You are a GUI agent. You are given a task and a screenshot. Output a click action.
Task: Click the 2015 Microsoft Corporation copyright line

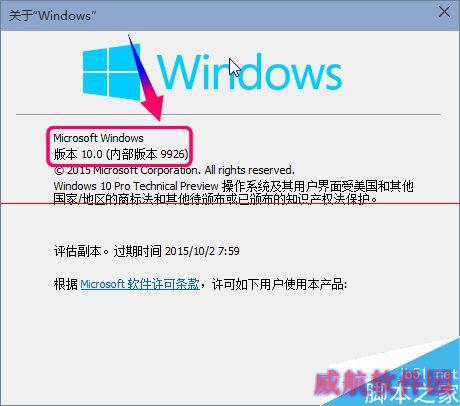[174, 170]
